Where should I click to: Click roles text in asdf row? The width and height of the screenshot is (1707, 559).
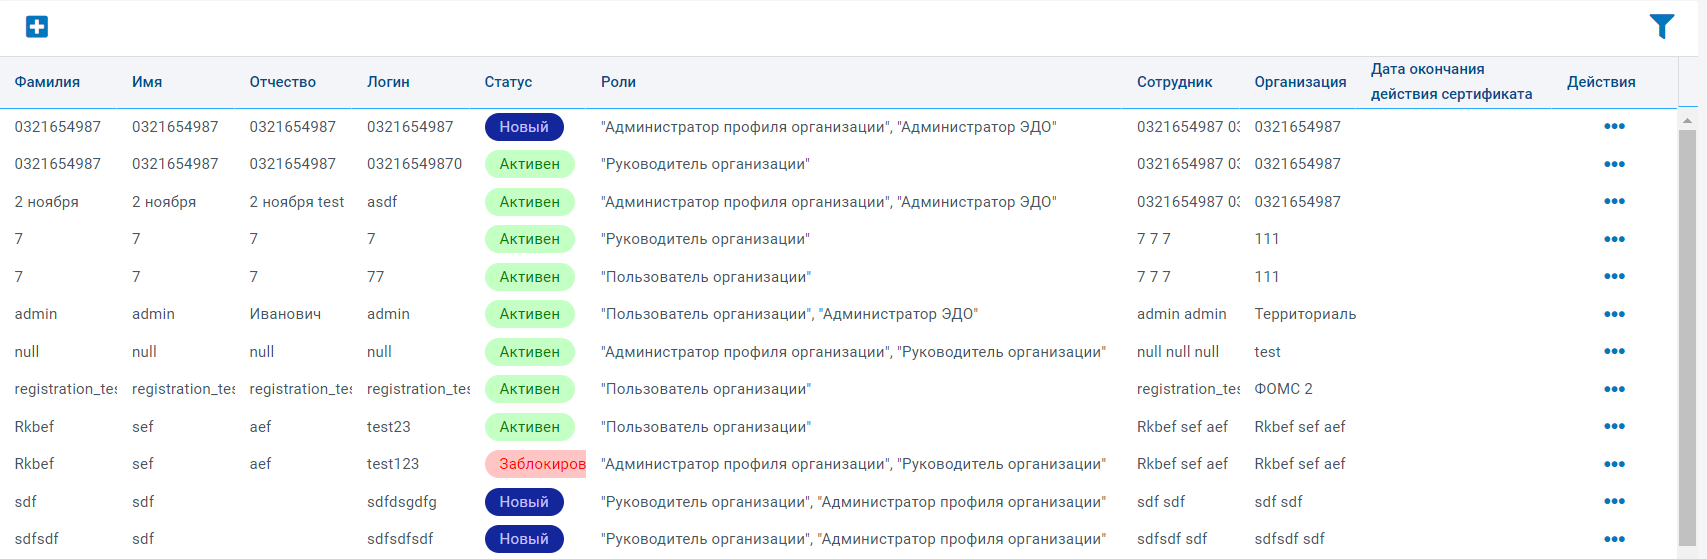coord(828,202)
